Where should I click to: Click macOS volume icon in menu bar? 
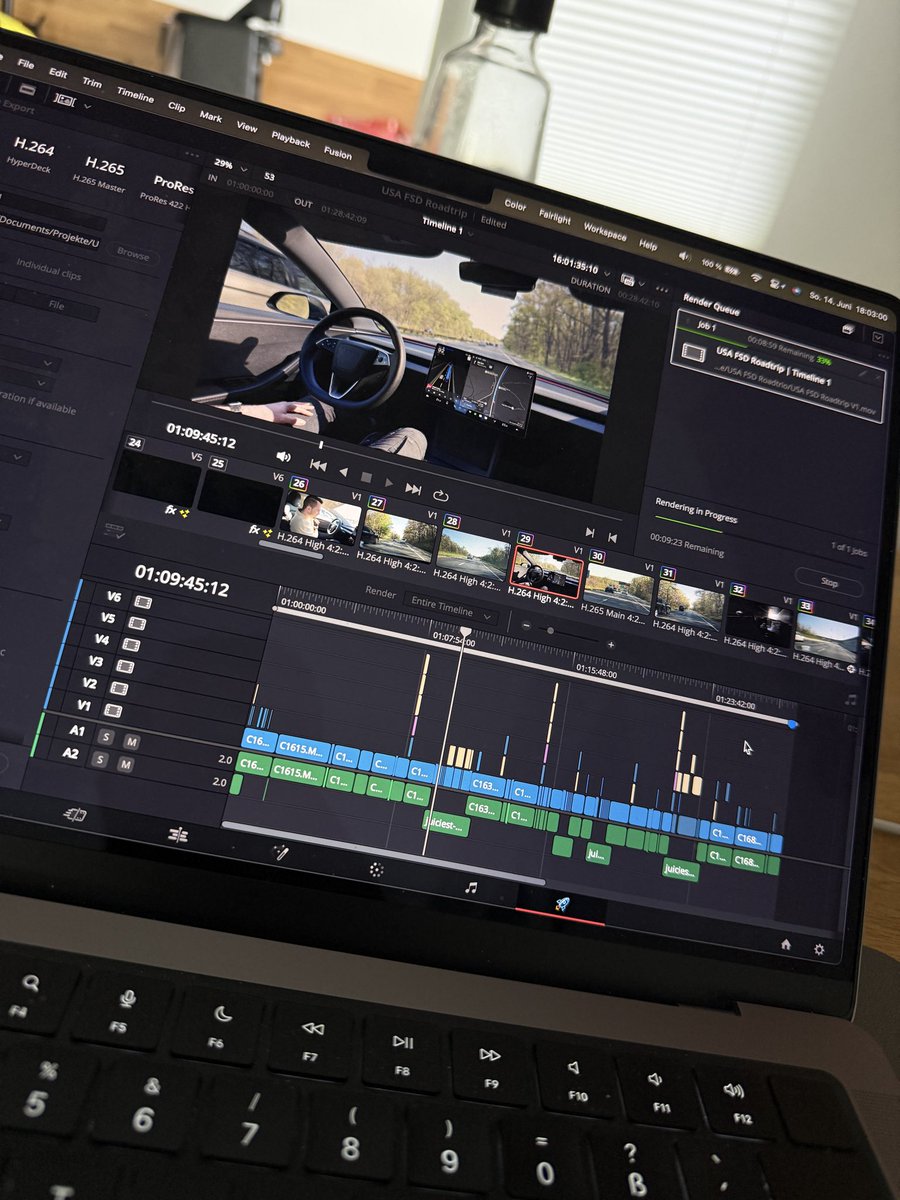pos(685,256)
